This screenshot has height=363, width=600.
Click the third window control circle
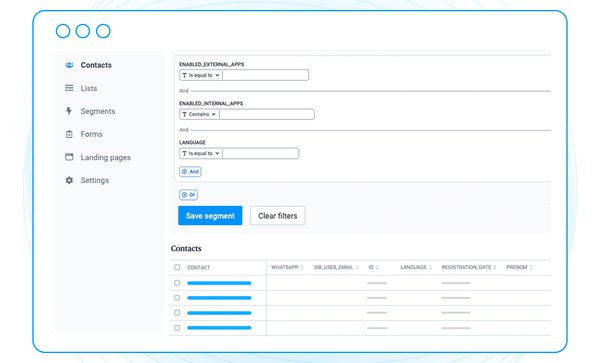coord(103,31)
